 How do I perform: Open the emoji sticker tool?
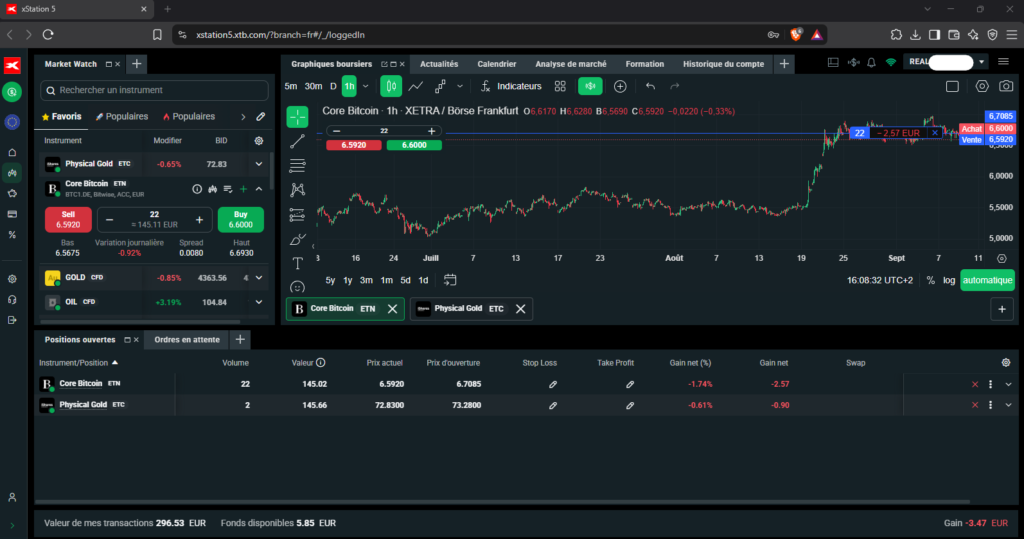[x=297, y=286]
